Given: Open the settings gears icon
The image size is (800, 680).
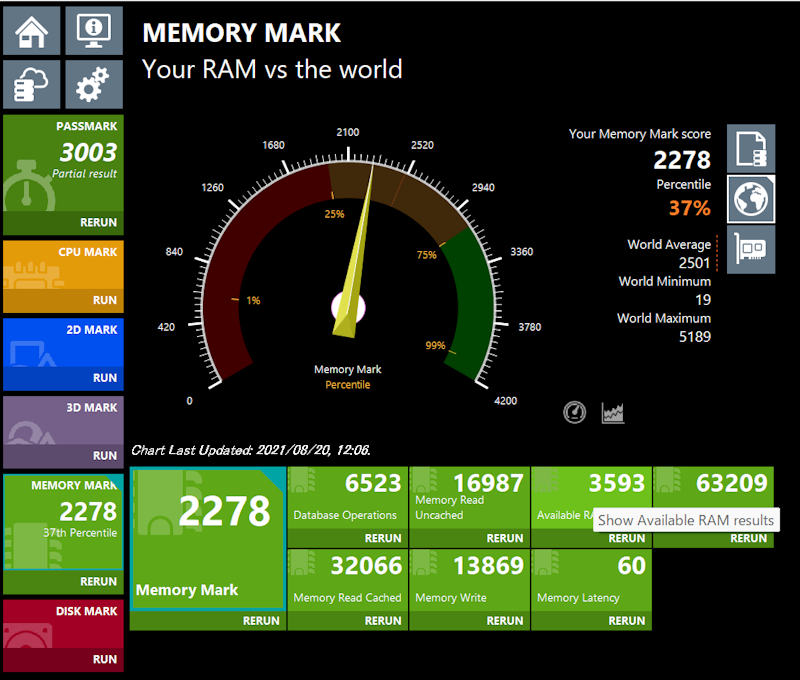Looking at the screenshot, I should click(94, 84).
